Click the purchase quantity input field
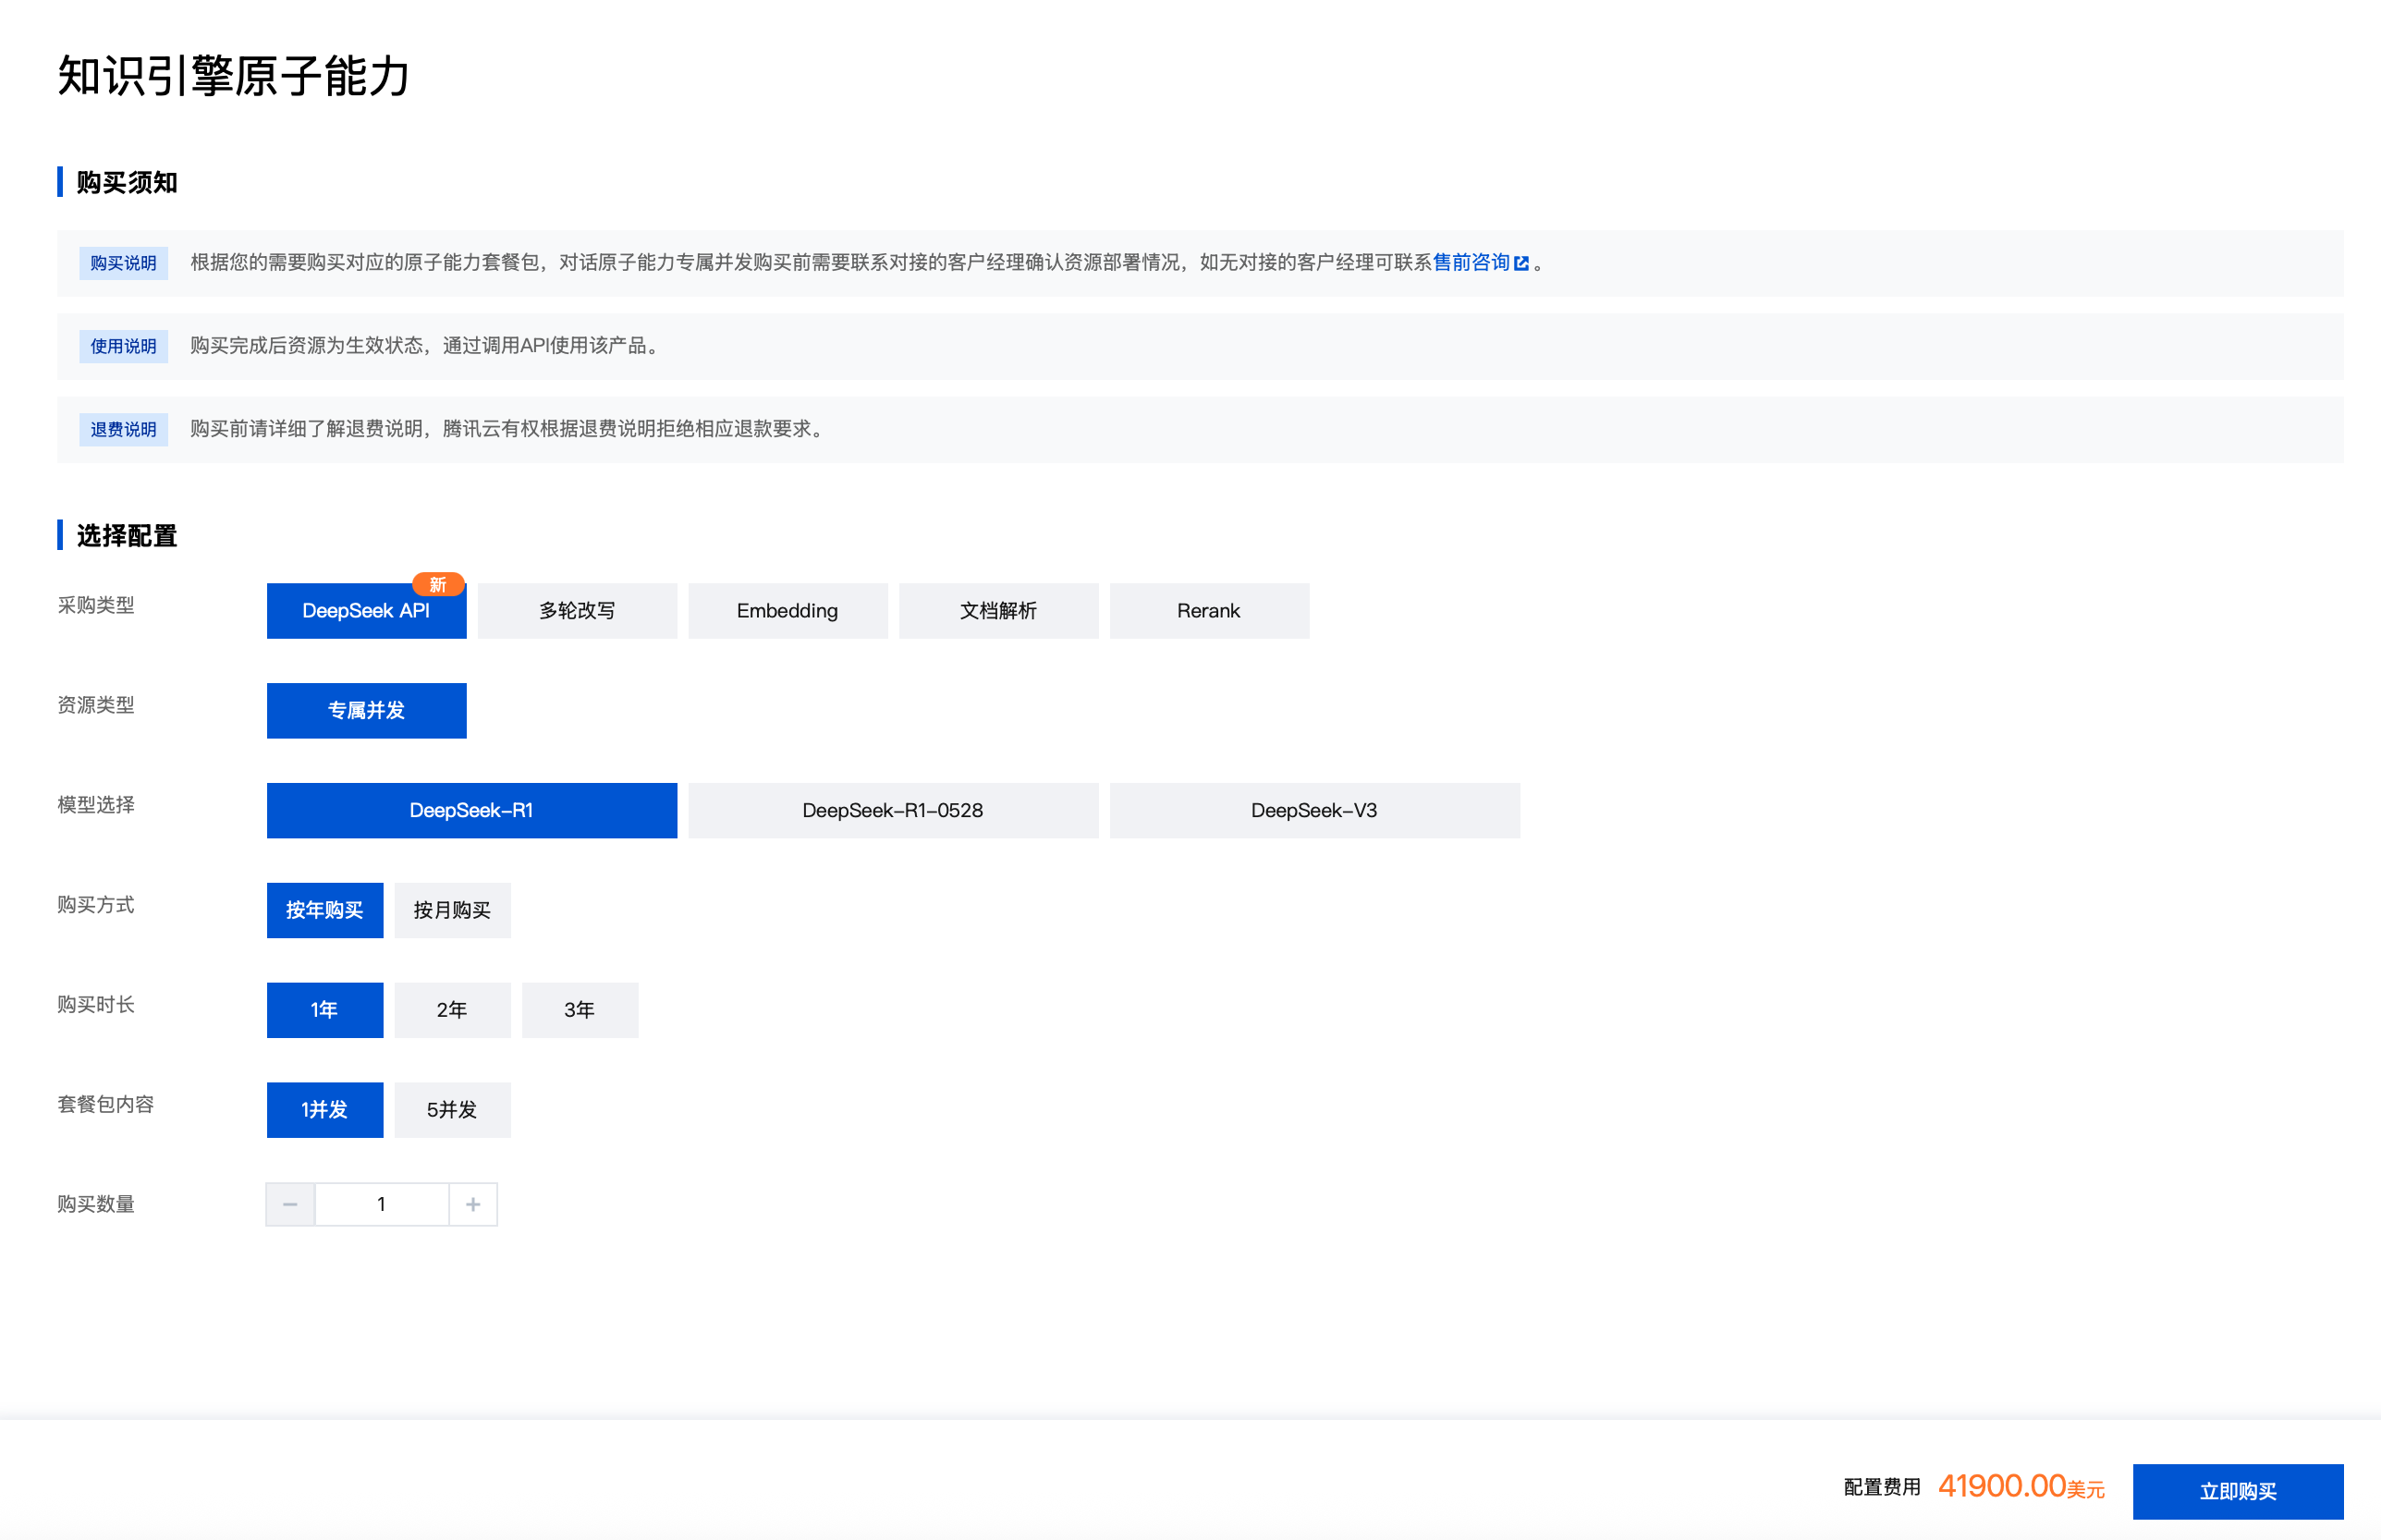Screen dimensions: 2381x1540 [381, 1204]
